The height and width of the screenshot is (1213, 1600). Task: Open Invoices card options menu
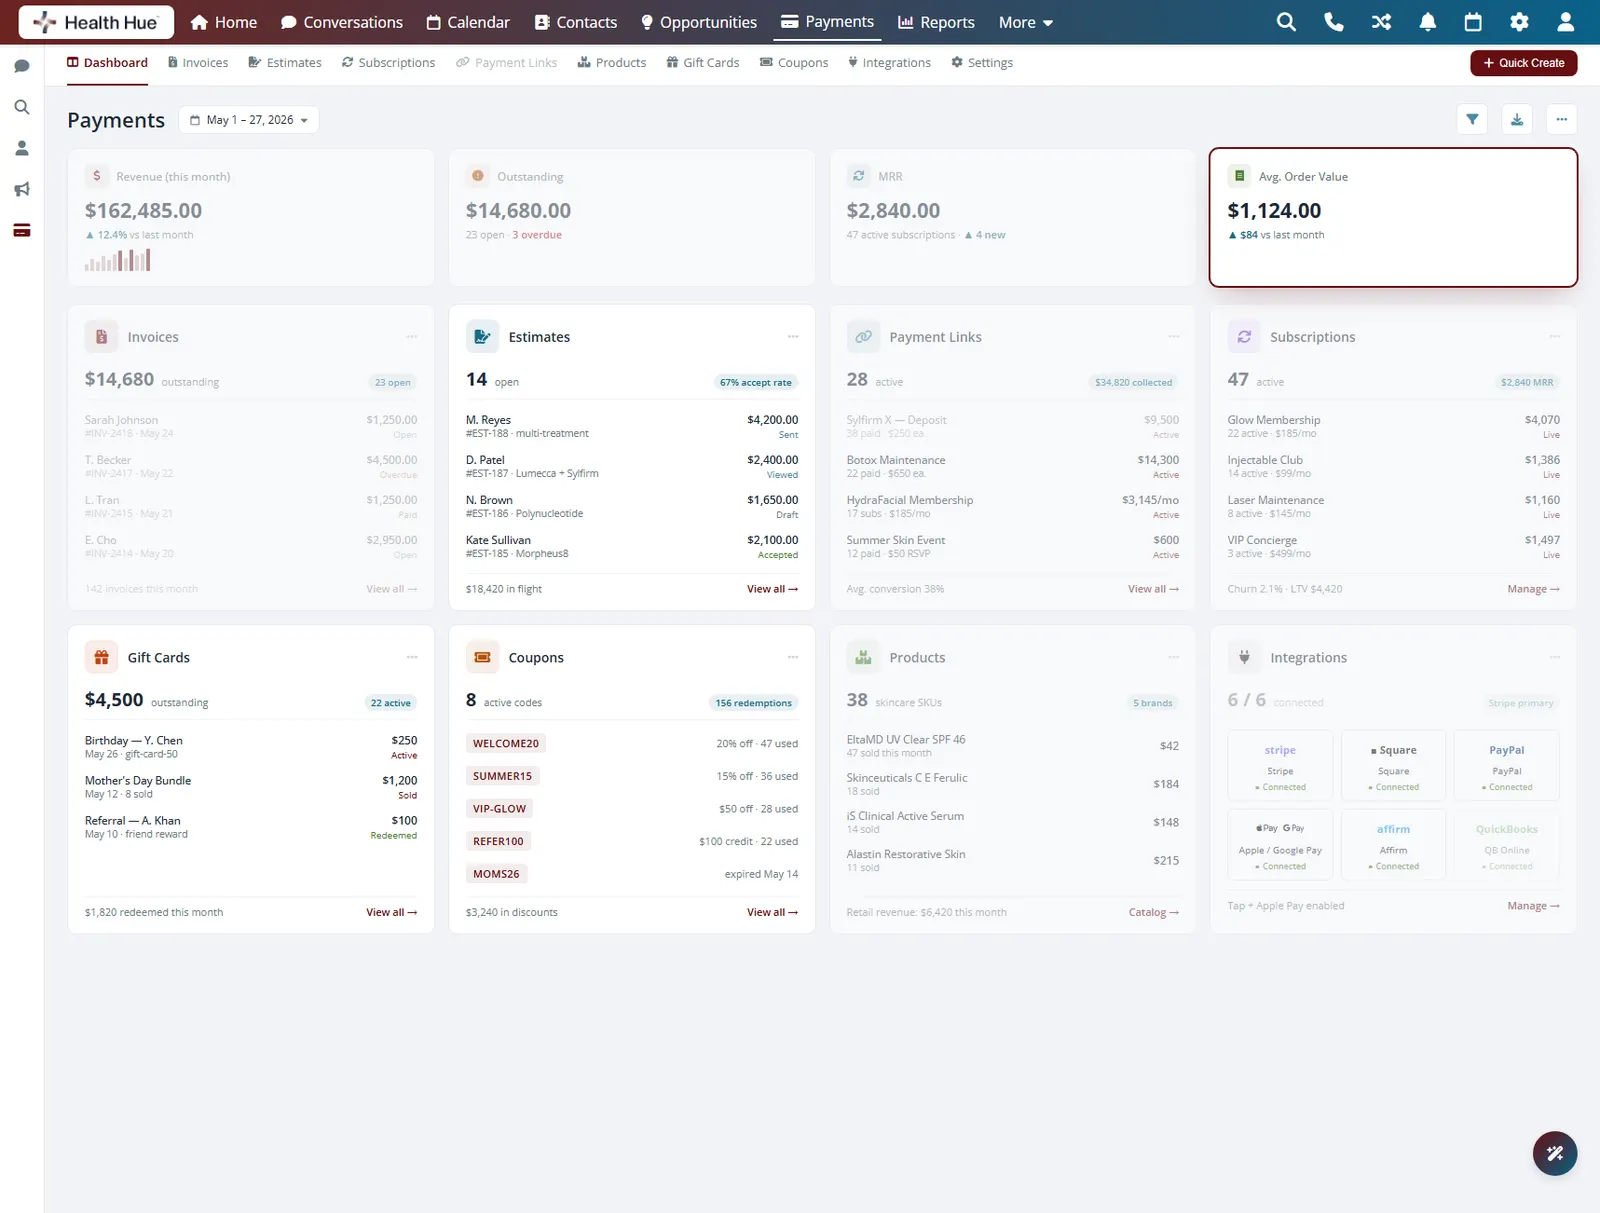412,337
